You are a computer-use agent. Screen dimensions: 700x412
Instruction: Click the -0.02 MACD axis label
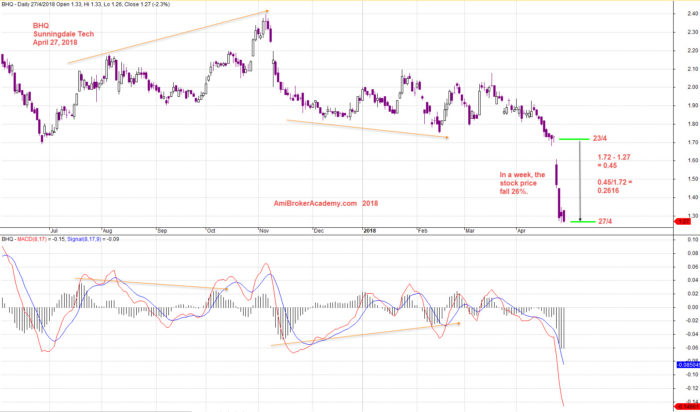692,321
